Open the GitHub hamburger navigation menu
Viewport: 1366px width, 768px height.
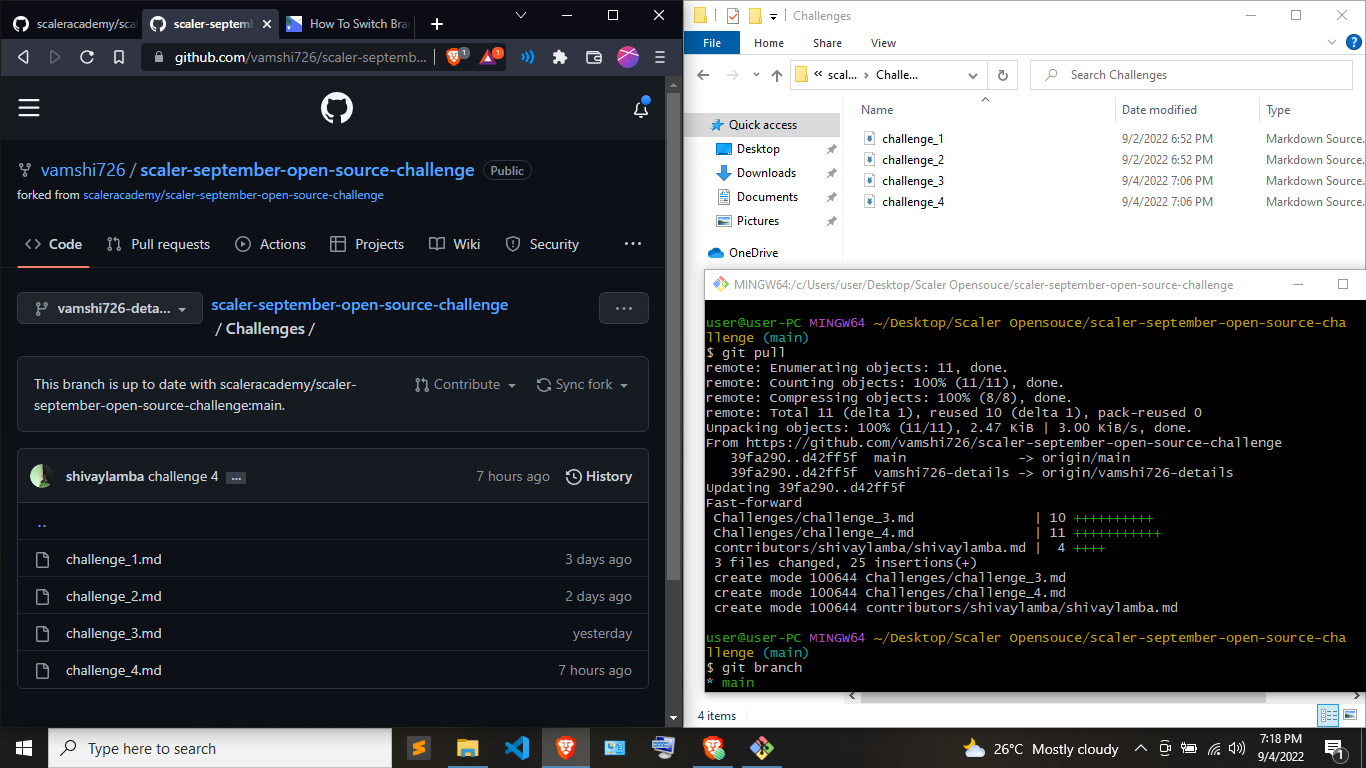point(29,107)
